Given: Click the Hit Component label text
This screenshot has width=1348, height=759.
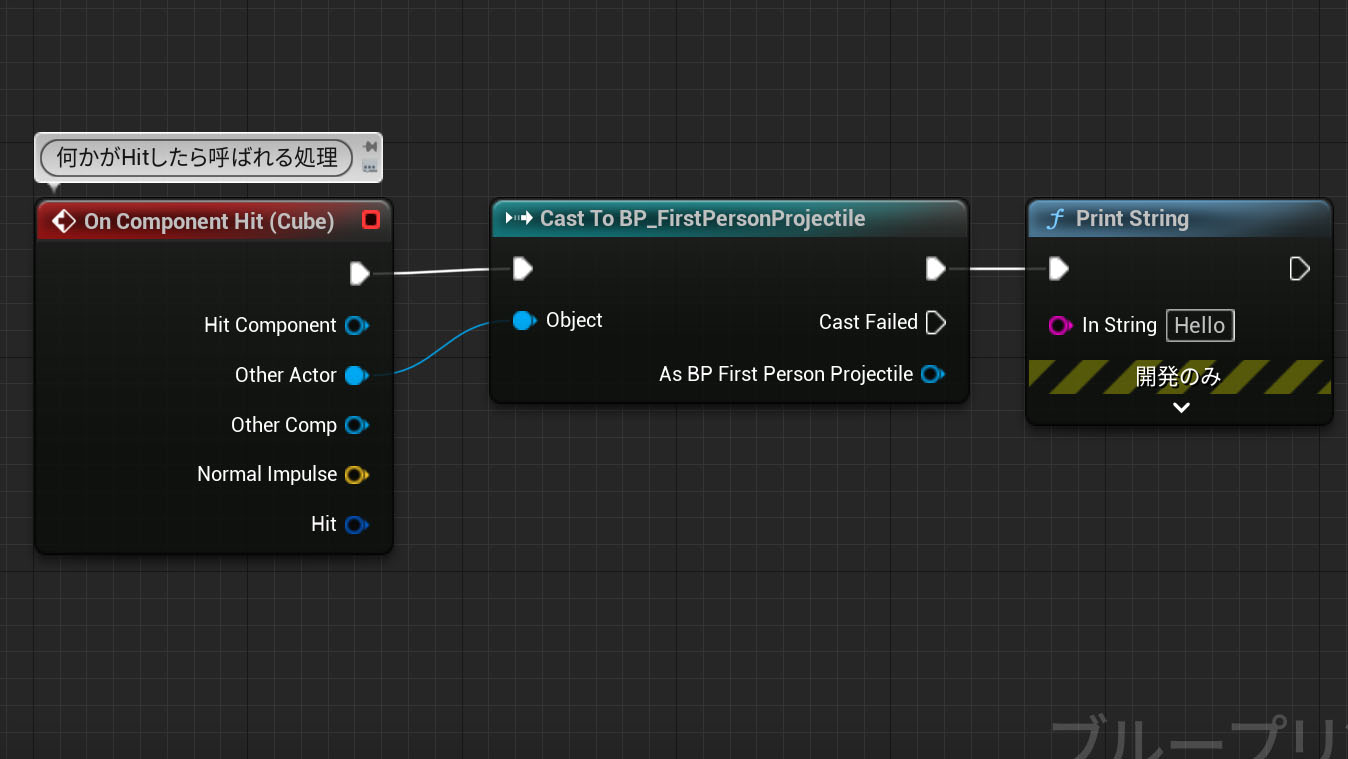Looking at the screenshot, I should [270, 325].
